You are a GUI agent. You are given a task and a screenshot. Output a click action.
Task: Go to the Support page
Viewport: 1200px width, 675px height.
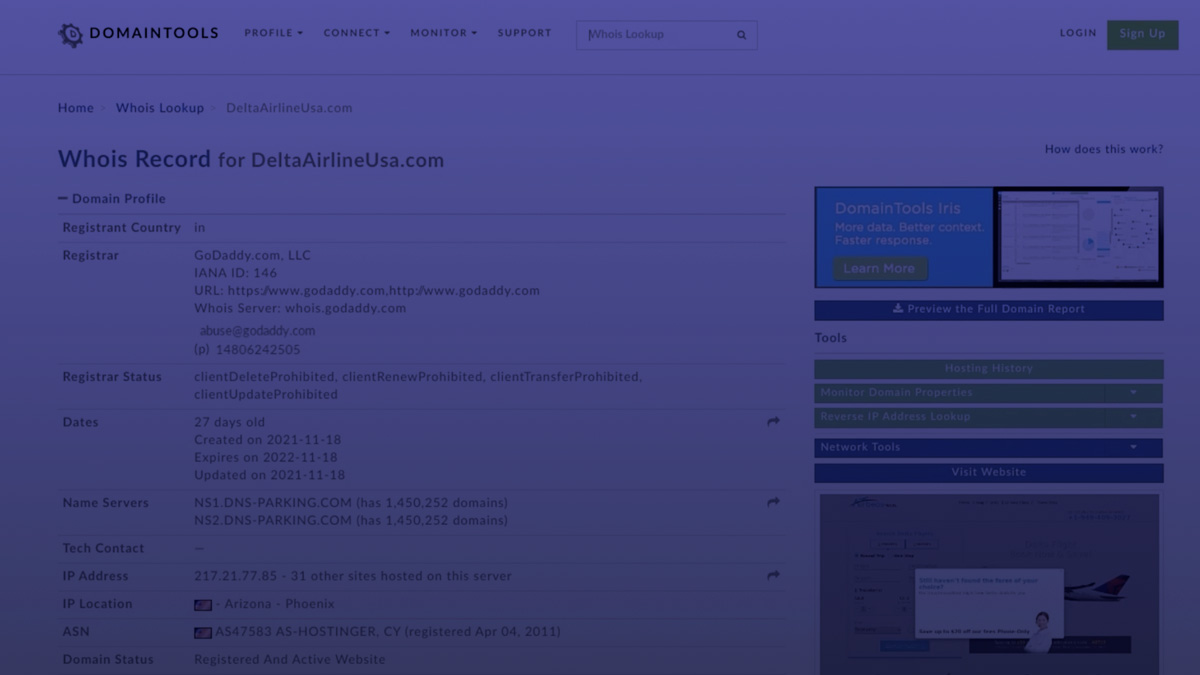click(x=524, y=33)
